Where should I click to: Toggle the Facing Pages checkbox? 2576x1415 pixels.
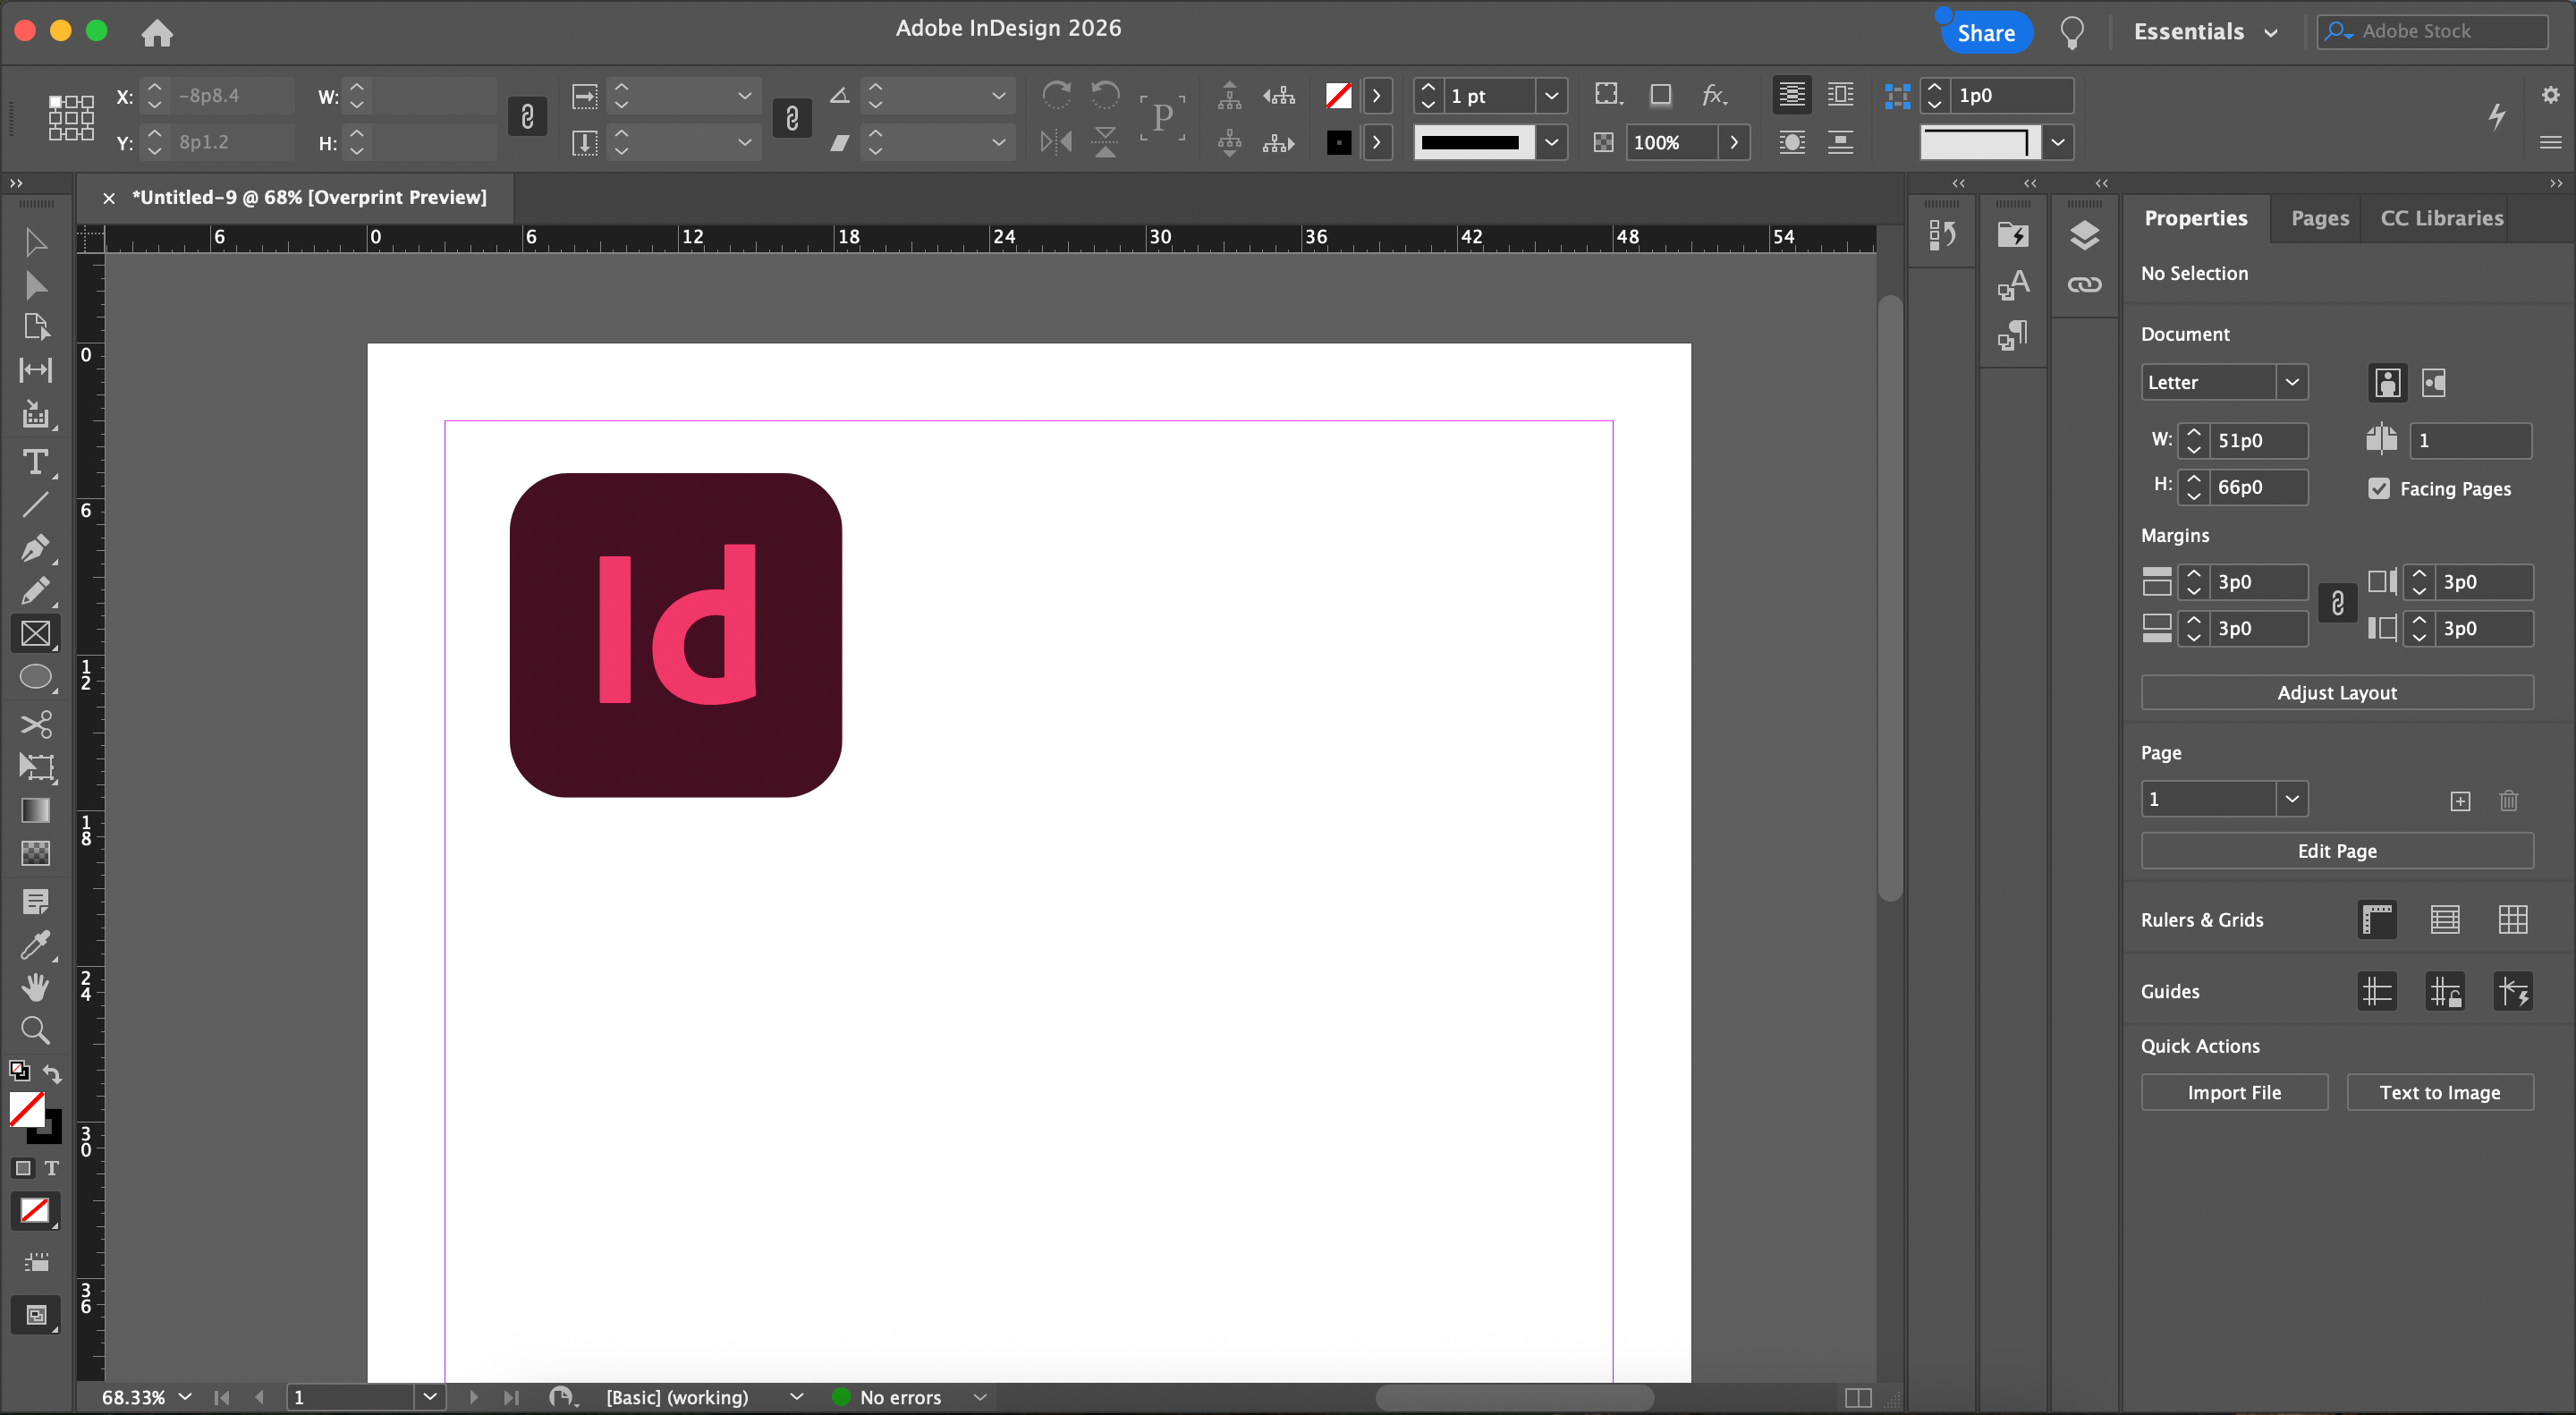point(2379,488)
